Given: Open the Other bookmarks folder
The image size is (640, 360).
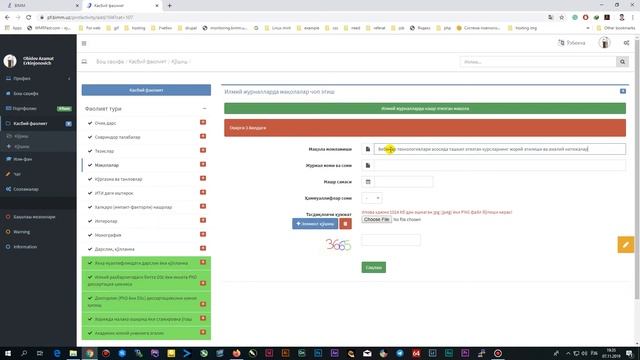Looking at the screenshot, I should coord(616,28).
